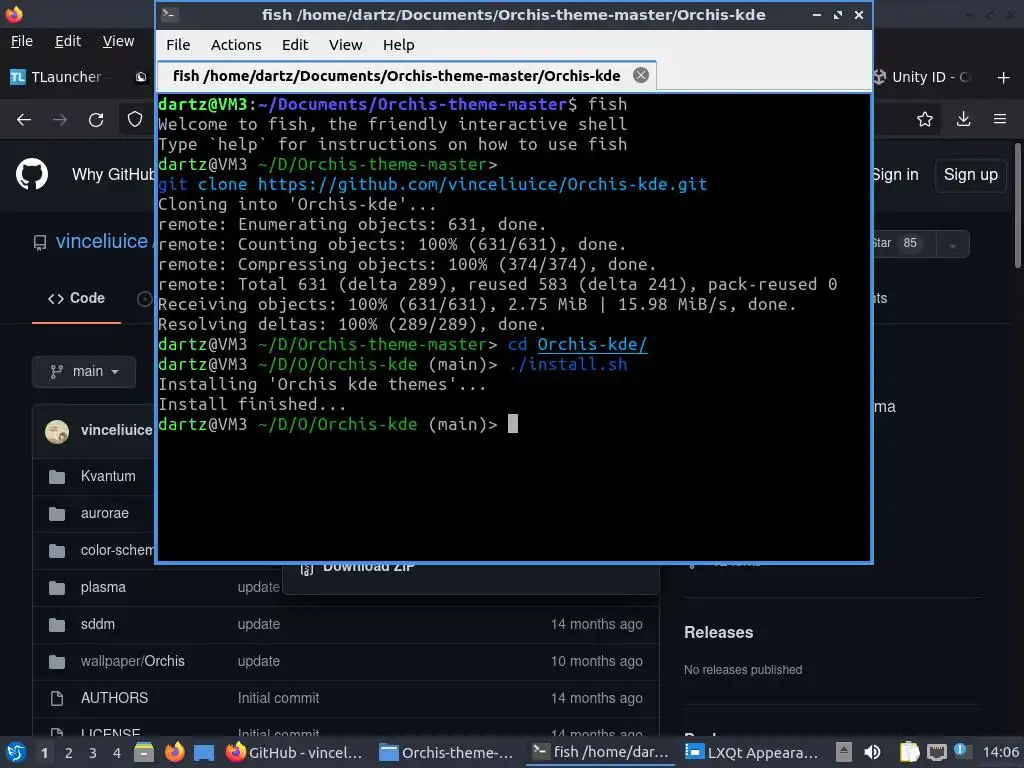This screenshot has width=1024, height=768.
Task: Click the file icon beside AUTHORS
Action: (x=57, y=698)
